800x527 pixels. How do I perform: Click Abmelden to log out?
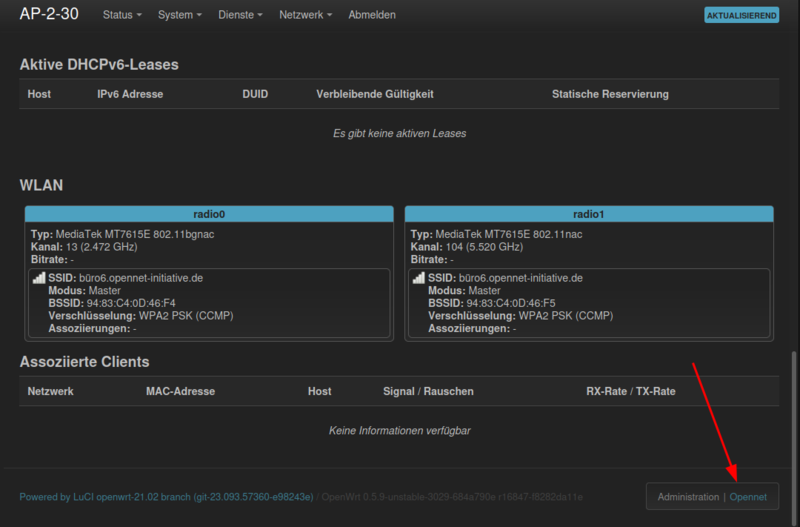tap(372, 15)
